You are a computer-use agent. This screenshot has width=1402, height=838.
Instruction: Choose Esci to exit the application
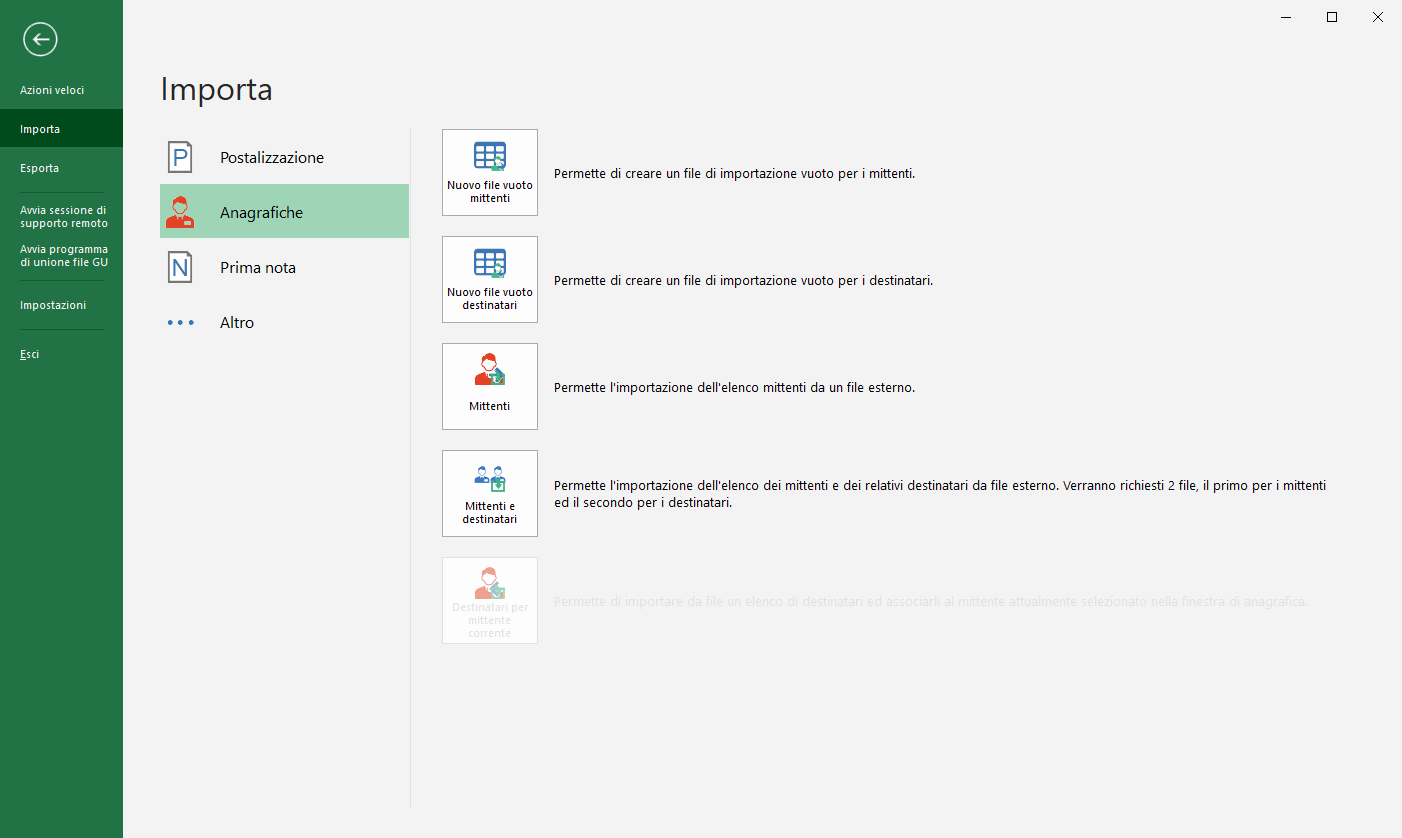(30, 354)
